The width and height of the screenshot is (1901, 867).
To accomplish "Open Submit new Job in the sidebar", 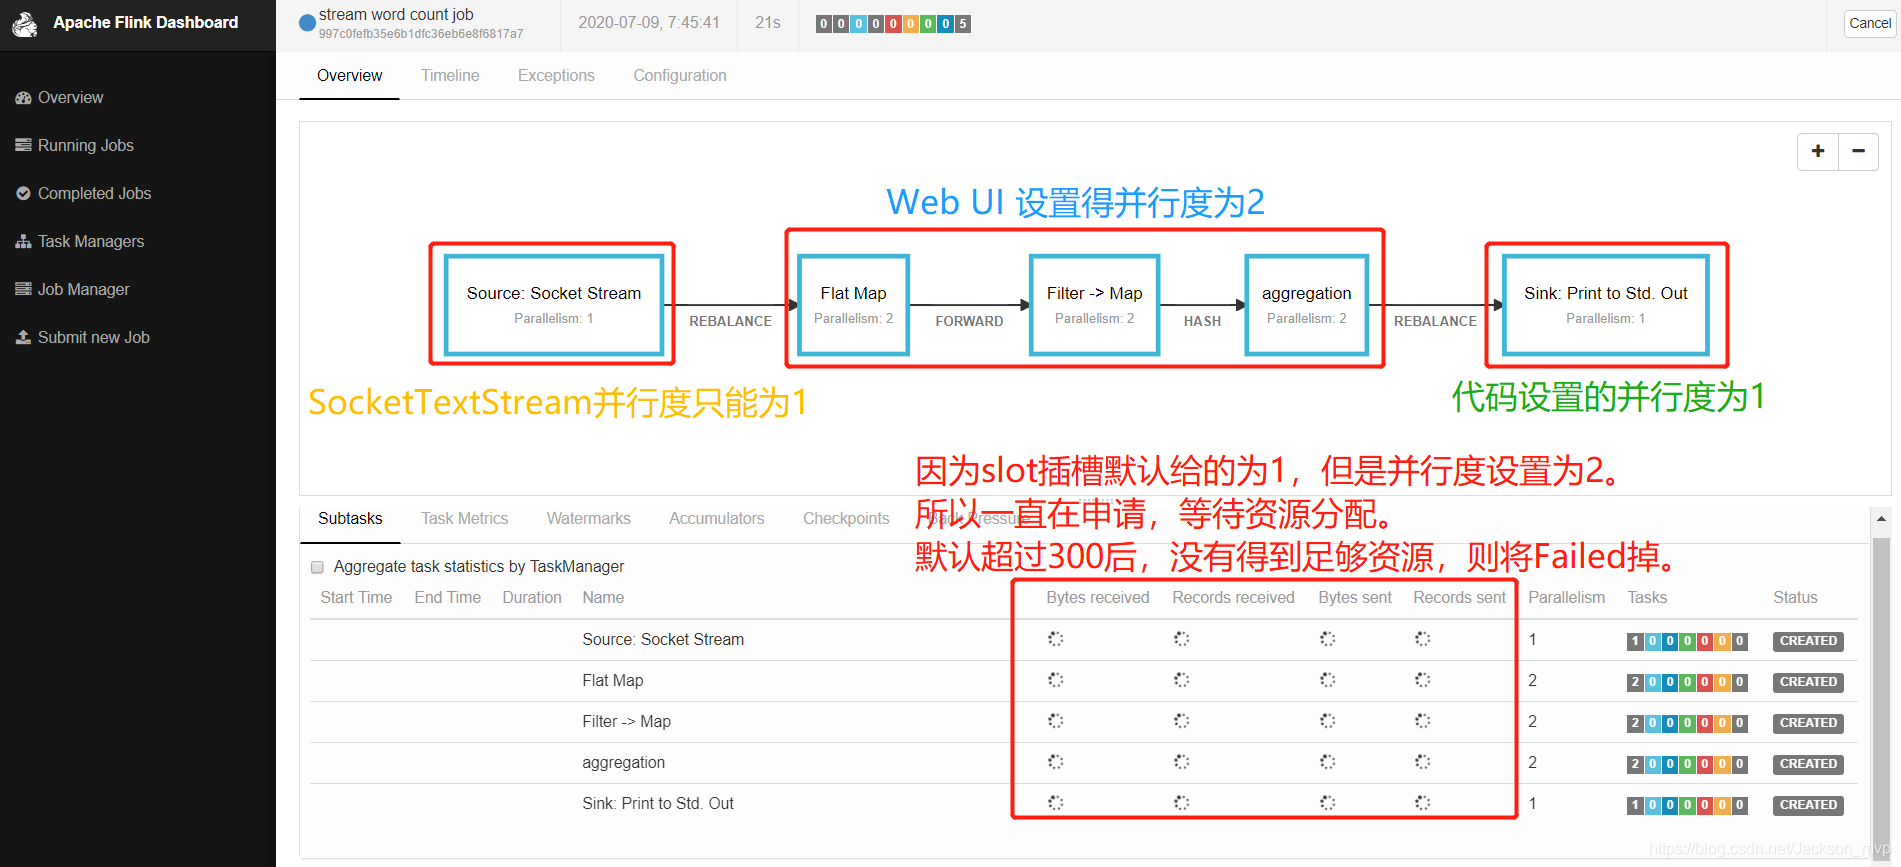I will point(94,338).
